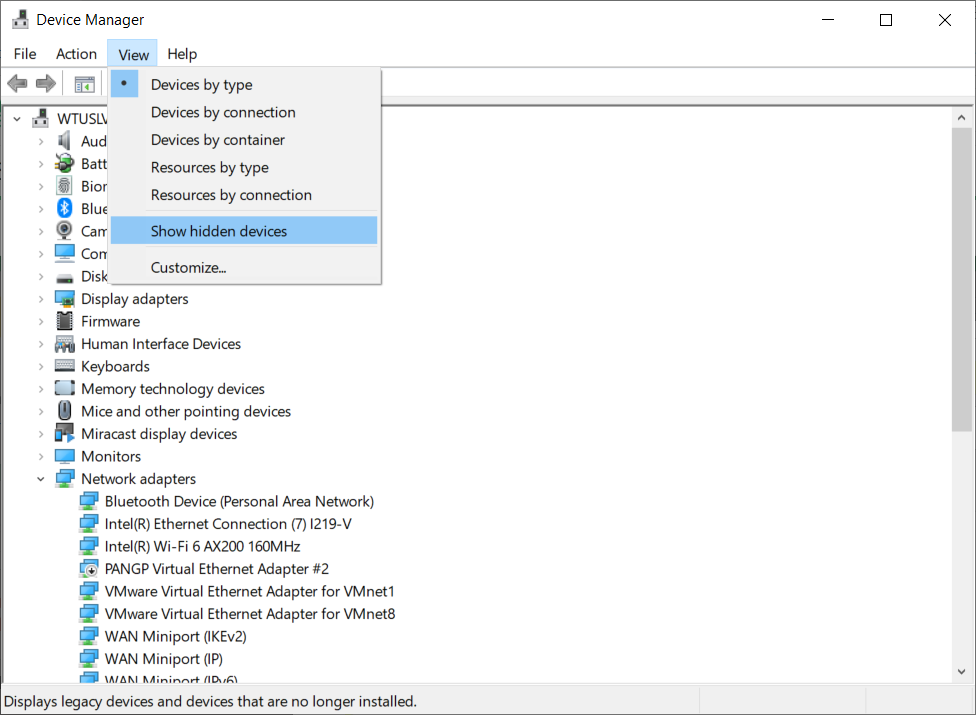Open the Help menu
976x715 pixels.
[182, 54]
